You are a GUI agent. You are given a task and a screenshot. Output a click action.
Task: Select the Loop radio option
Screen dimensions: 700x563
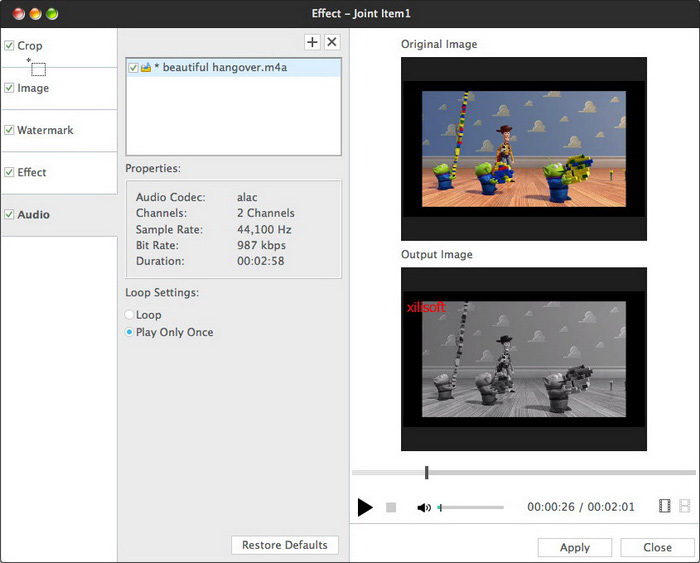[130, 315]
